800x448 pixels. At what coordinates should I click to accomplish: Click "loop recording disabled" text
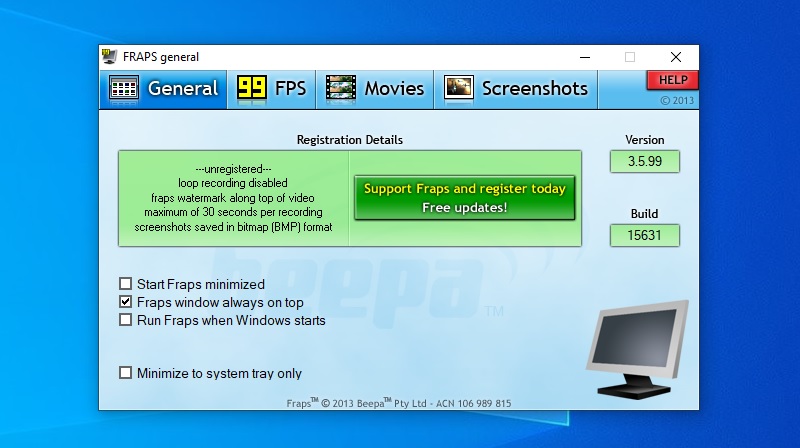coord(233,183)
